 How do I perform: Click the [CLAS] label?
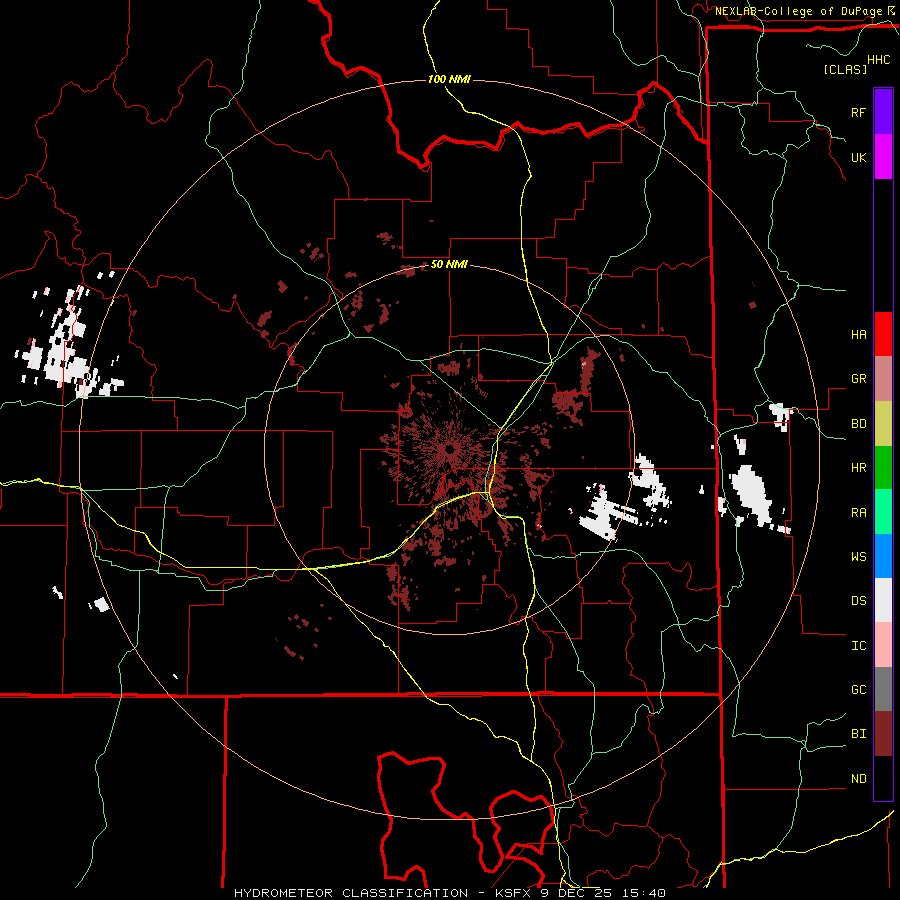pyautogui.click(x=845, y=69)
